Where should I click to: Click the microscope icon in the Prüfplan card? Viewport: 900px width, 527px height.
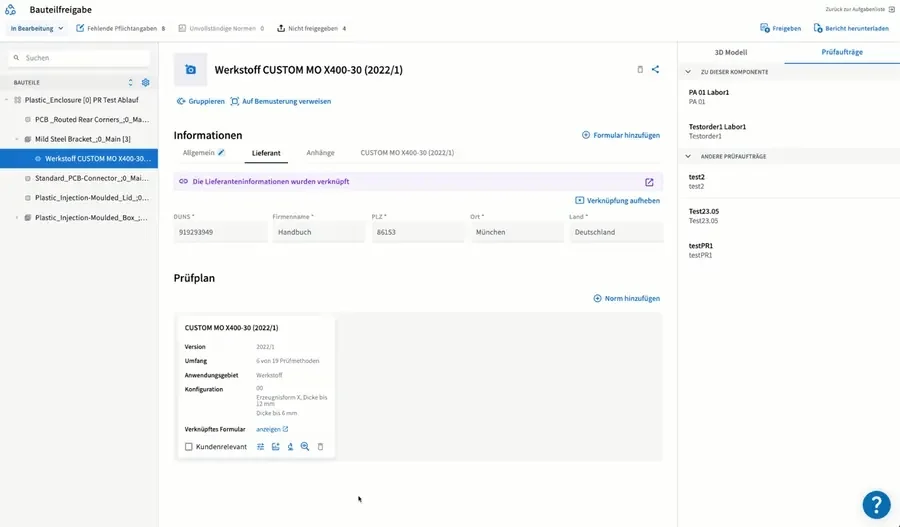[290, 447]
